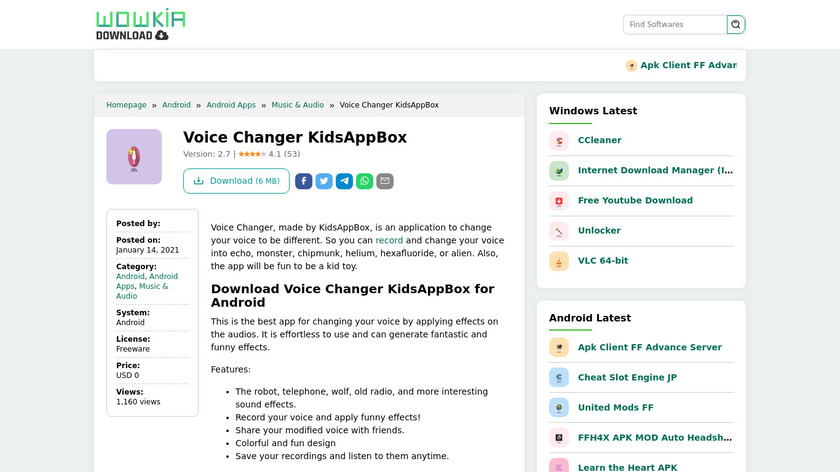Click the United Mods FF icon
Viewport: 840px width, 472px height.
point(559,407)
